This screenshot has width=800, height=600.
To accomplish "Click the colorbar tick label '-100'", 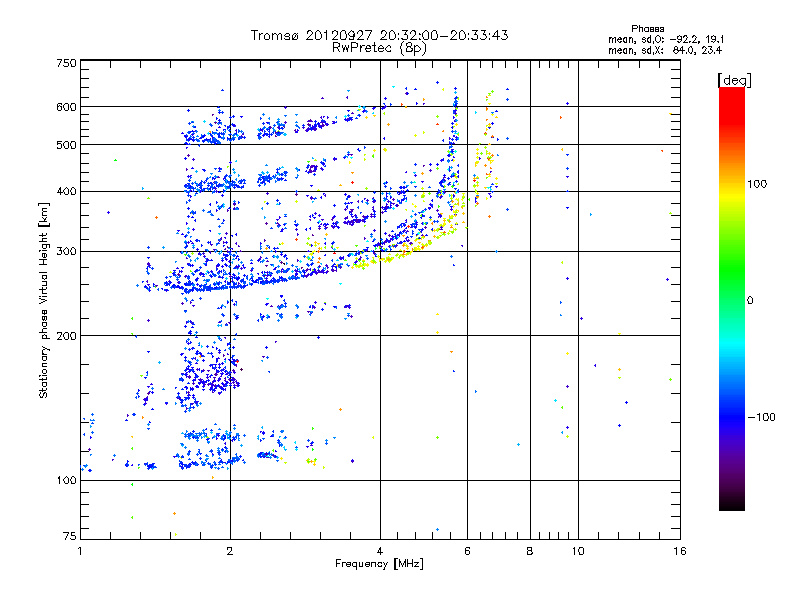I will pyautogui.click(x=761, y=417).
